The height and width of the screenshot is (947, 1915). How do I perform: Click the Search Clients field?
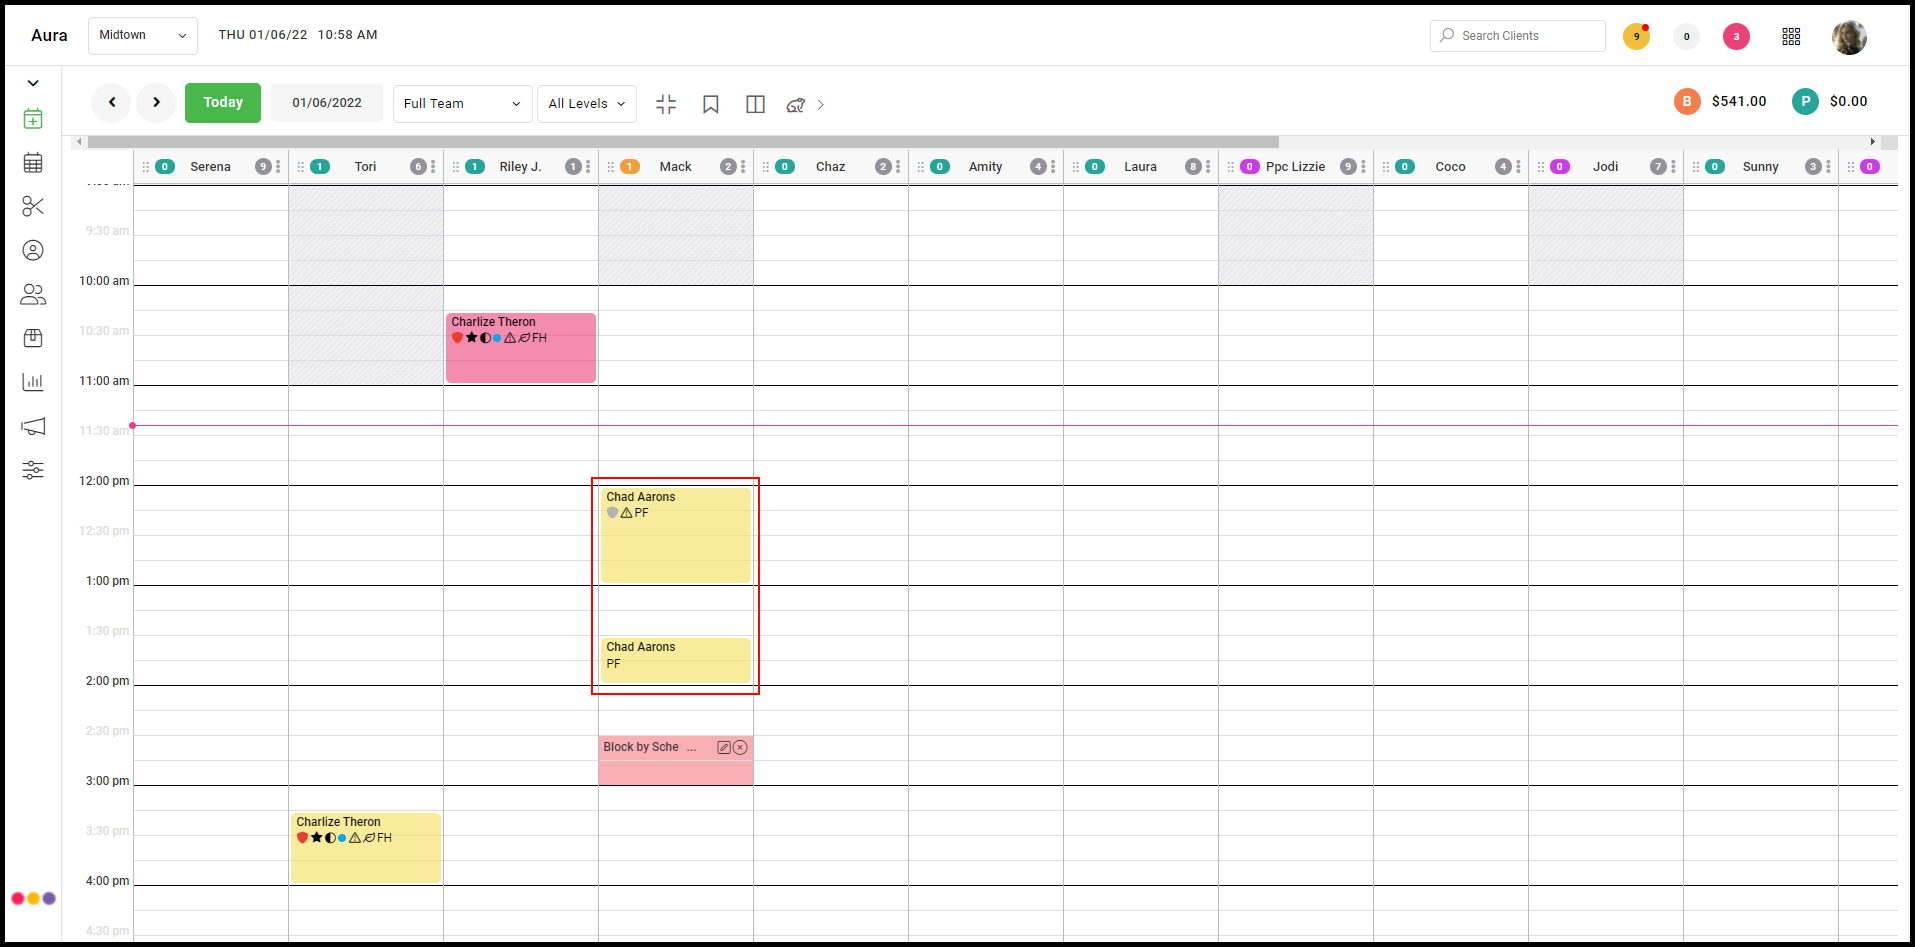pos(1518,36)
